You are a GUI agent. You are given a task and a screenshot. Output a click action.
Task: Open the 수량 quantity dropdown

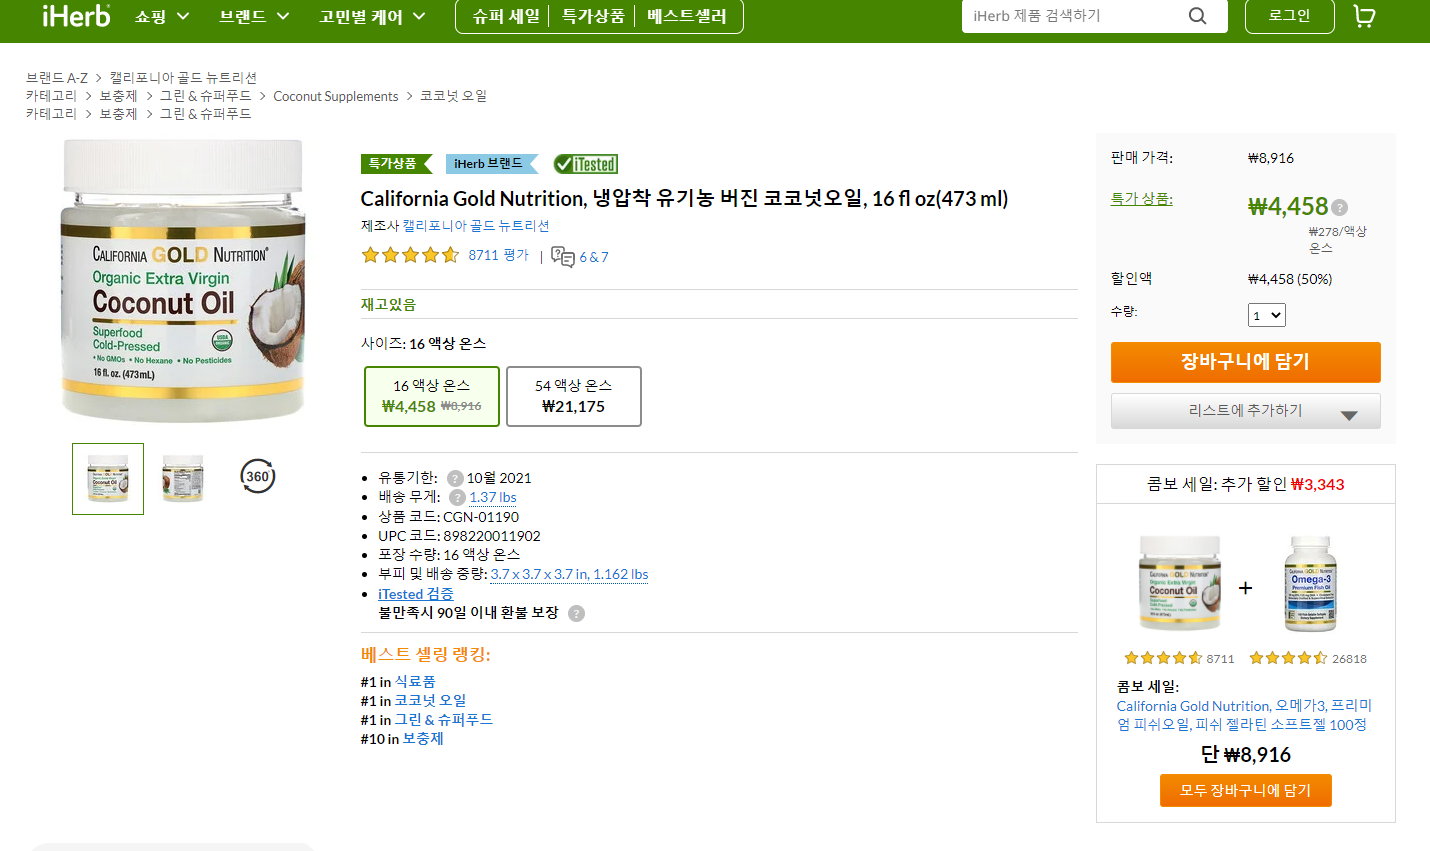point(1267,315)
